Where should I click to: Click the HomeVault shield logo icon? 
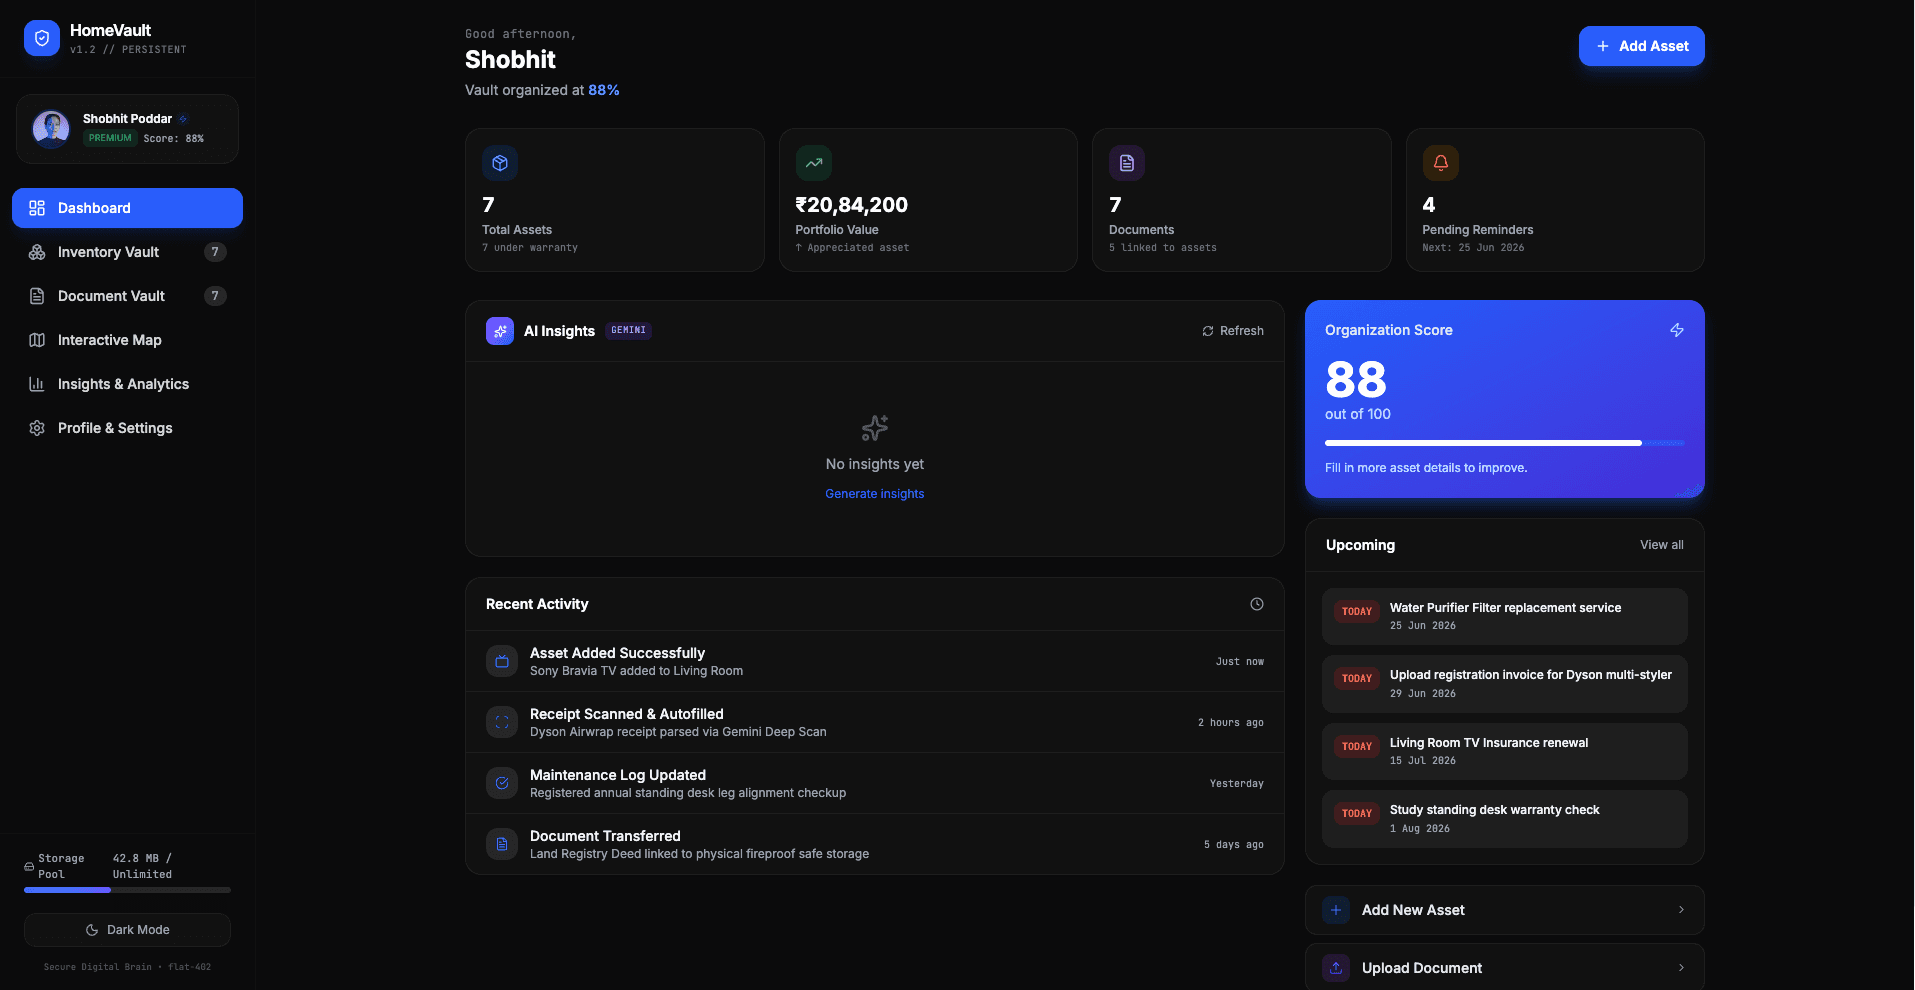tap(42, 38)
